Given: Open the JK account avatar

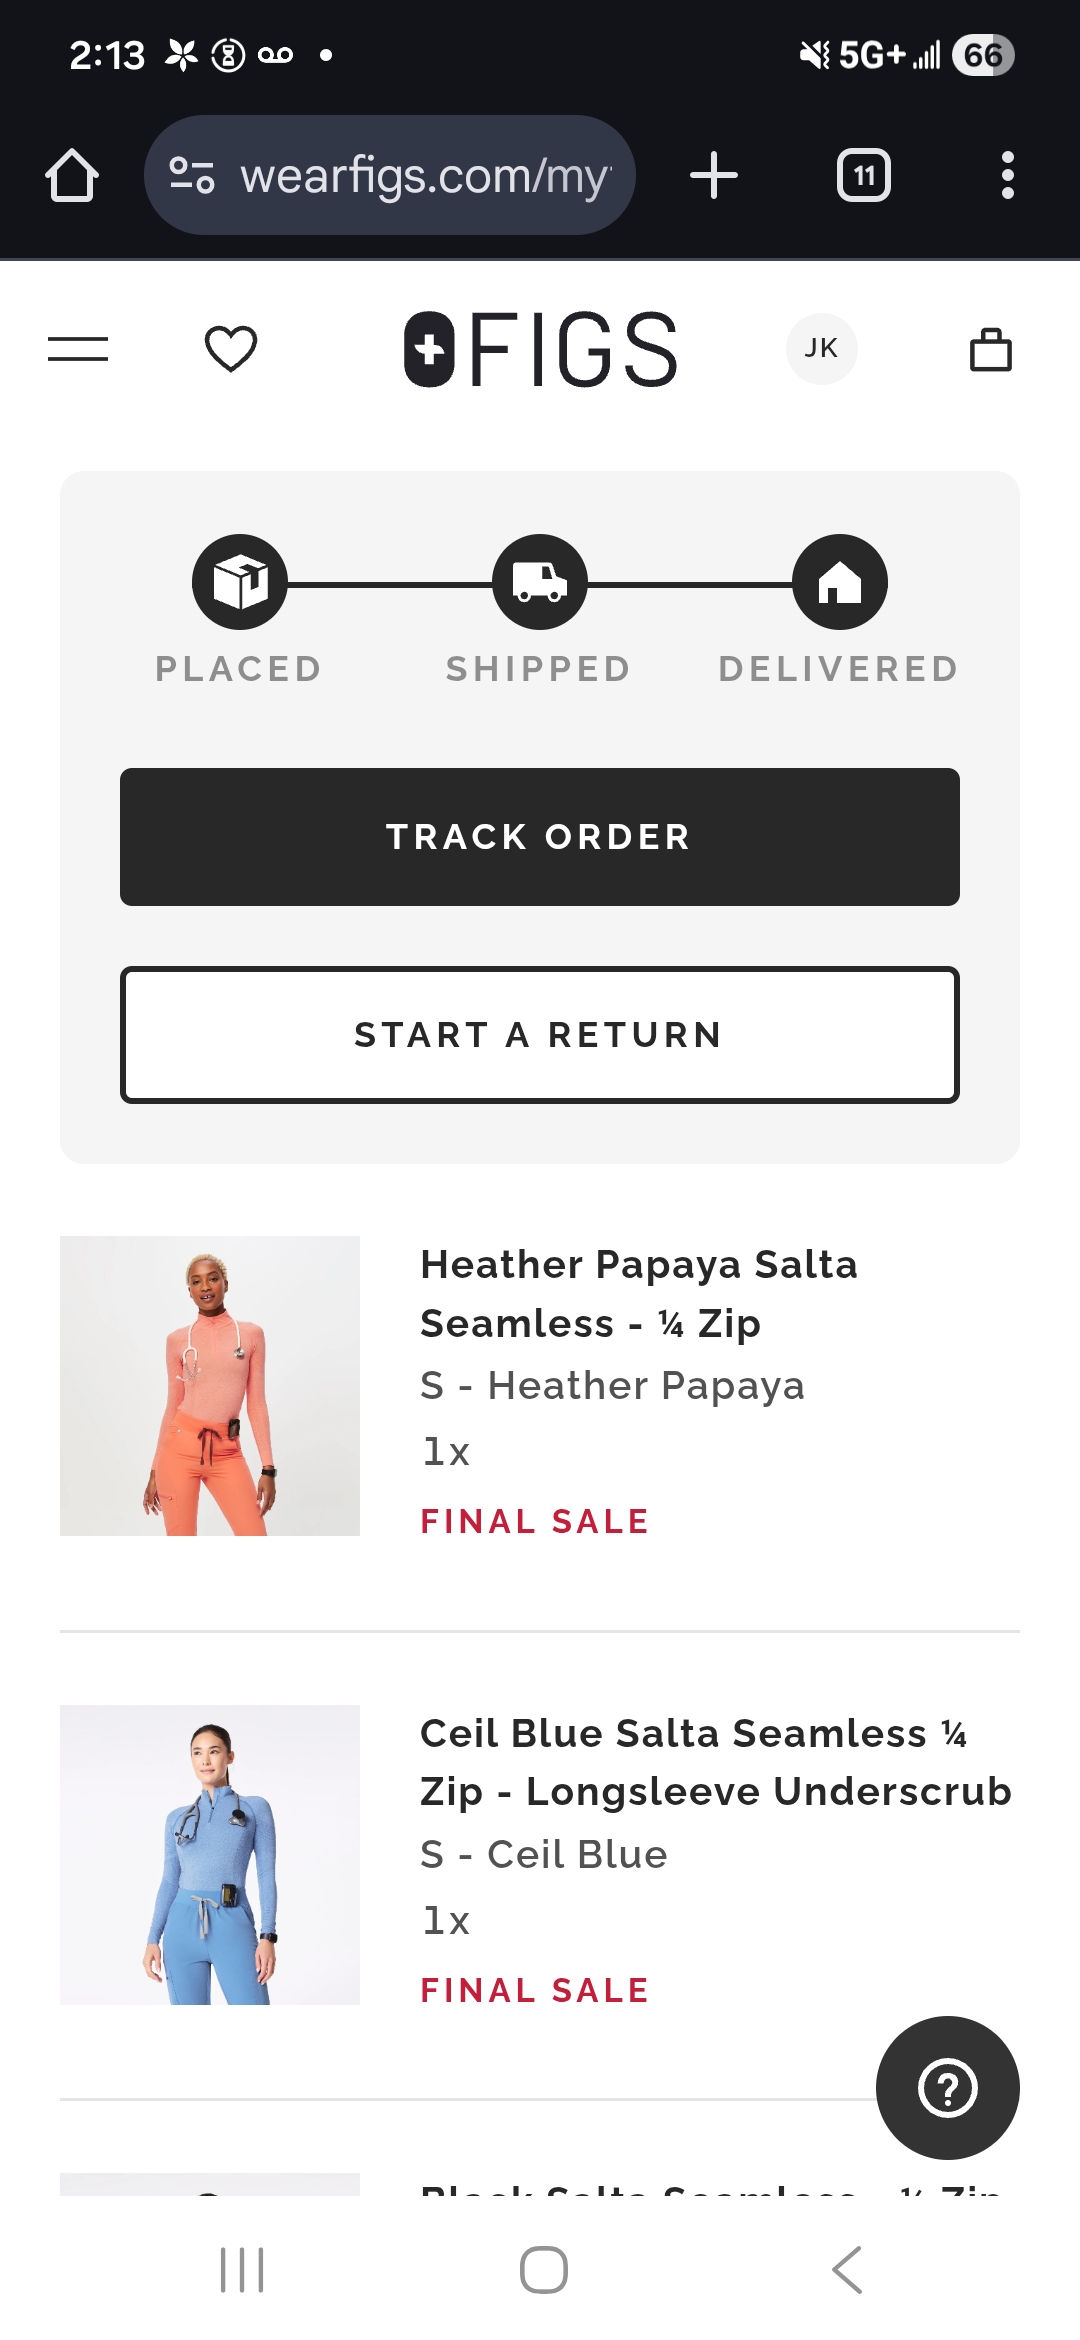Looking at the screenshot, I should pos(821,349).
